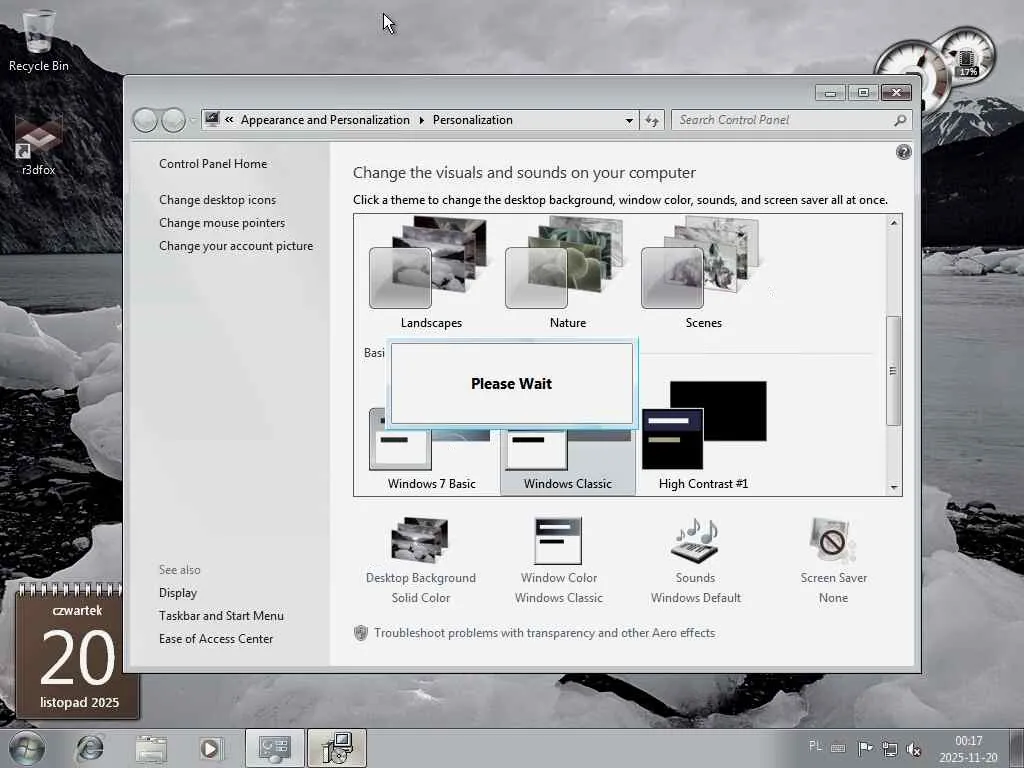Screen dimensions: 1024x768
Task: Go back with the Back navigation button
Action: click(145, 120)
